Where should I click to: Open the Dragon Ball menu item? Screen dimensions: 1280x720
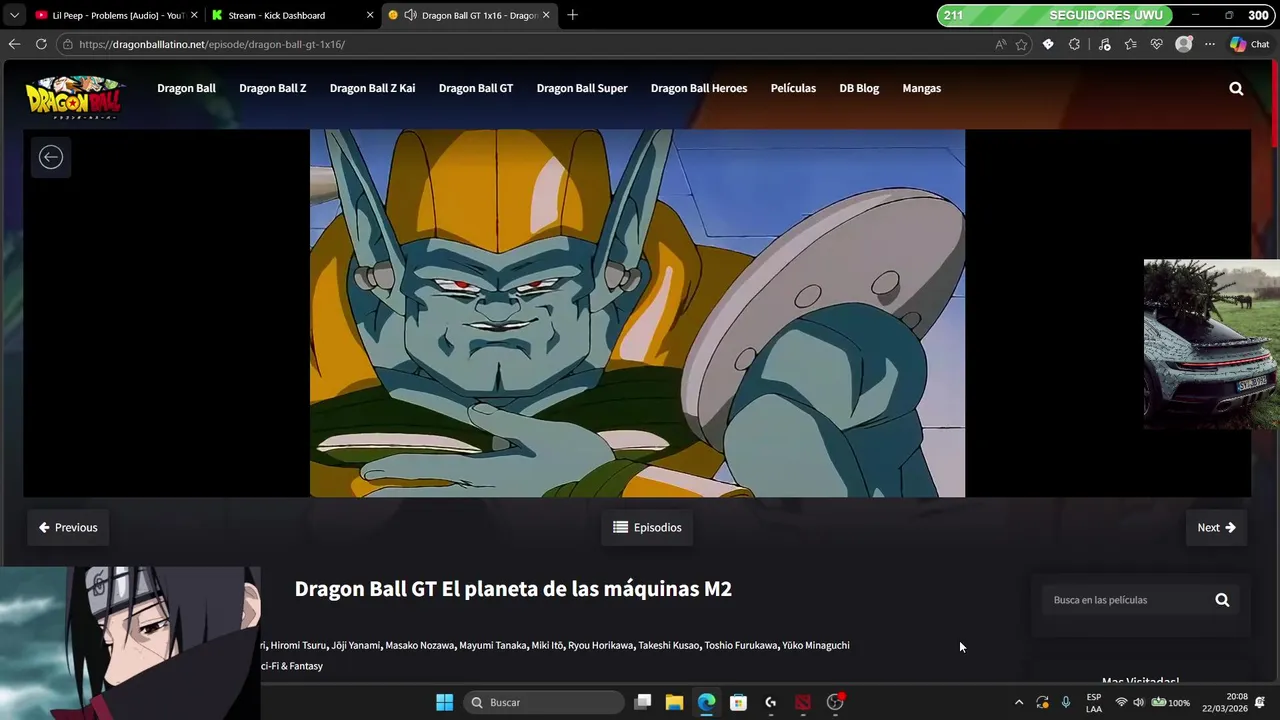coord(186,88)
